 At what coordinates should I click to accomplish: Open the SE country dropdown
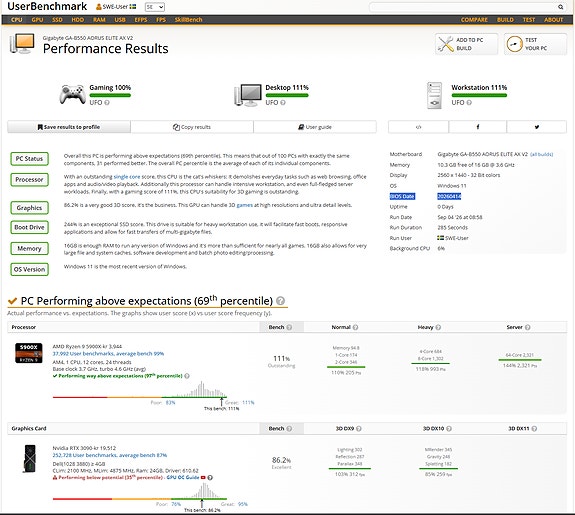coord(155,7)
